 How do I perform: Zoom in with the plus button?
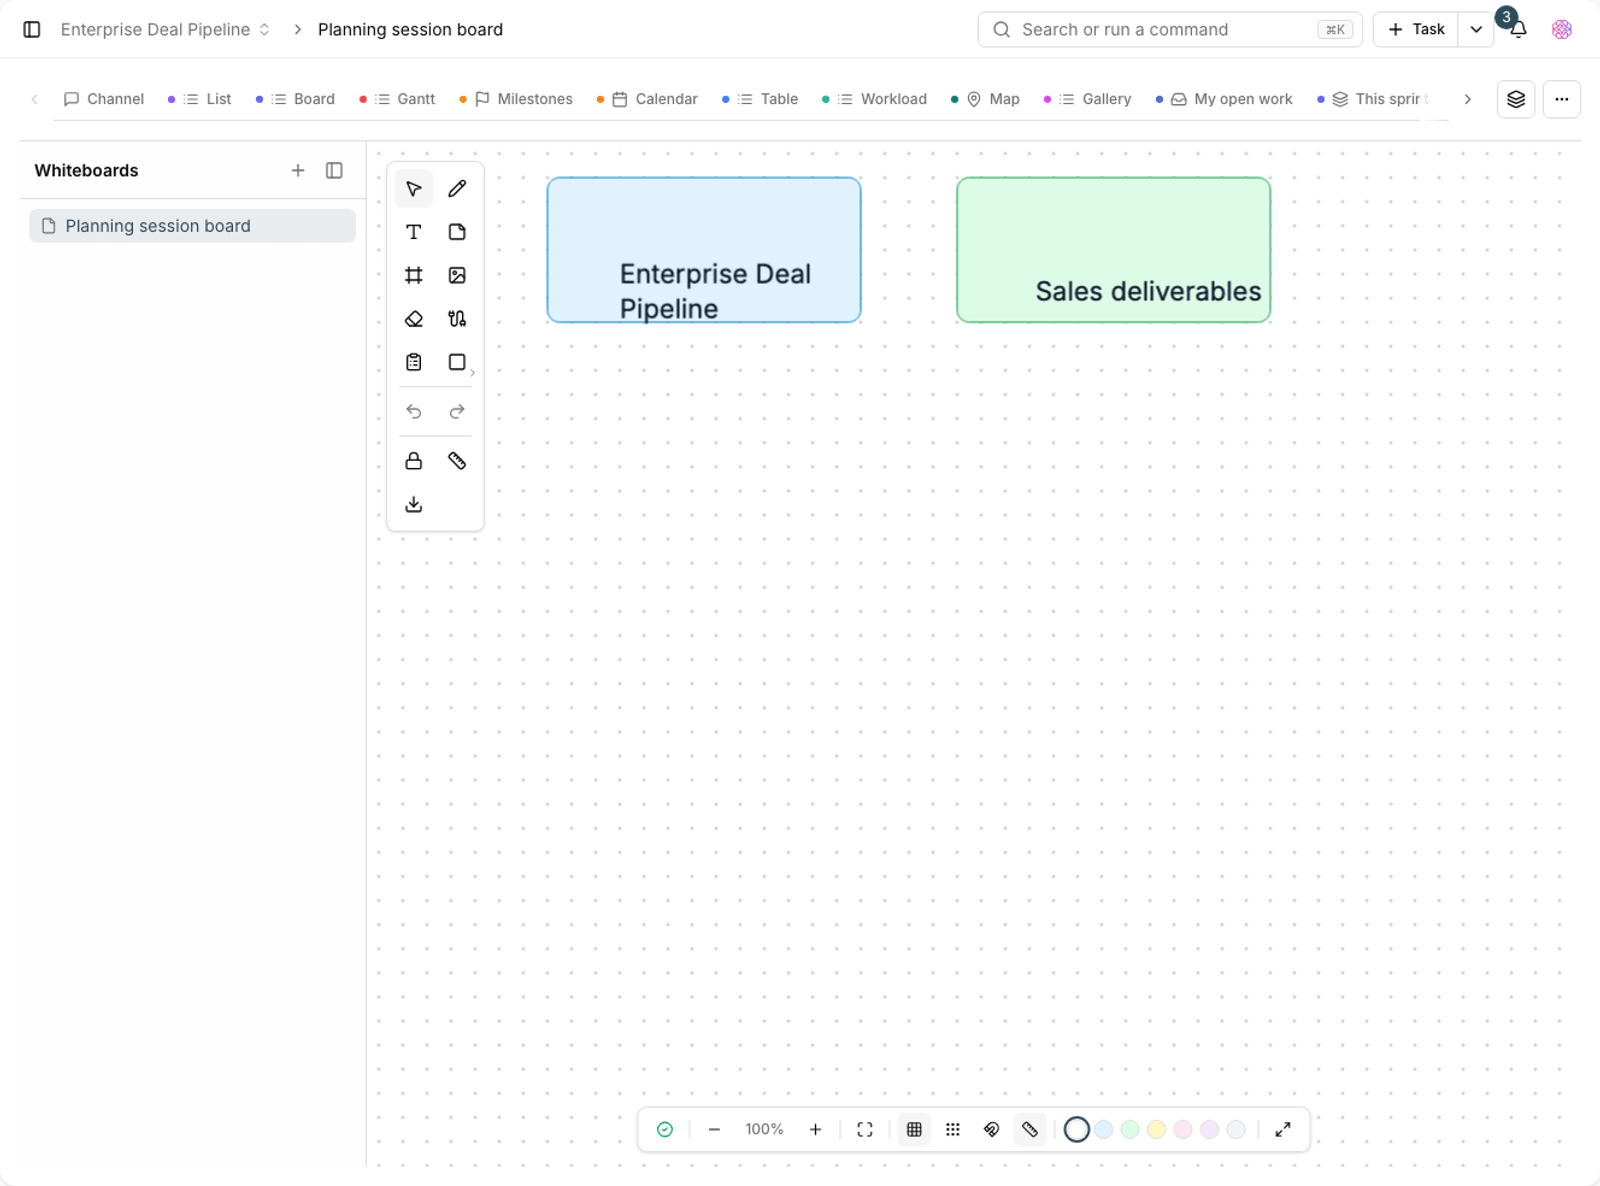click(815, 1130)
